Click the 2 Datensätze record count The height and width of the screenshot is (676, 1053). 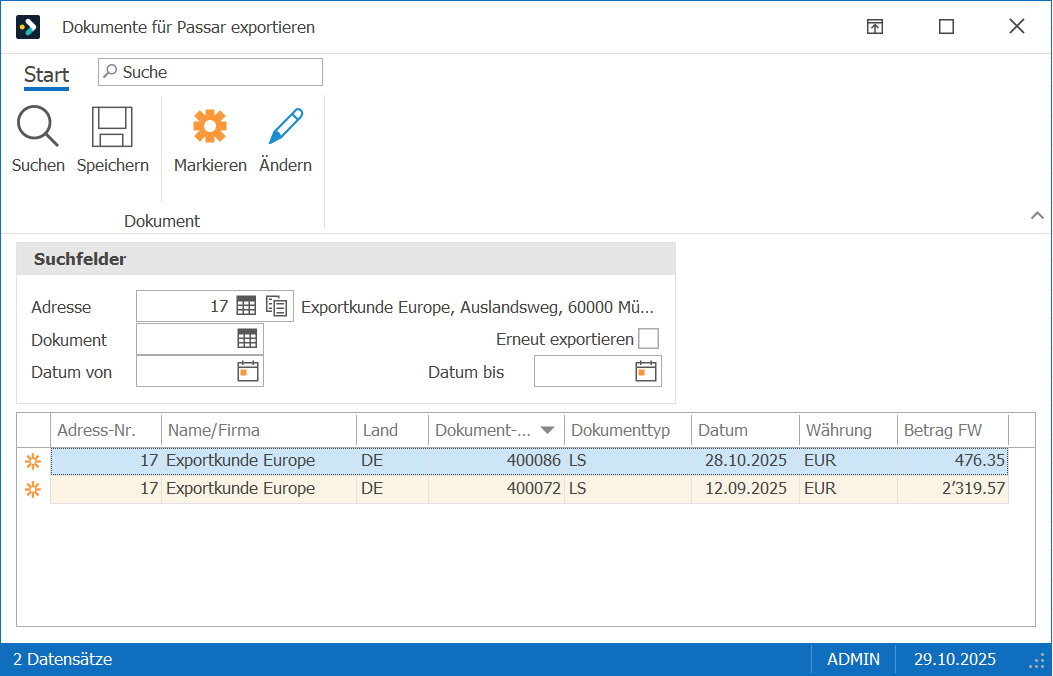pos(62,659)
